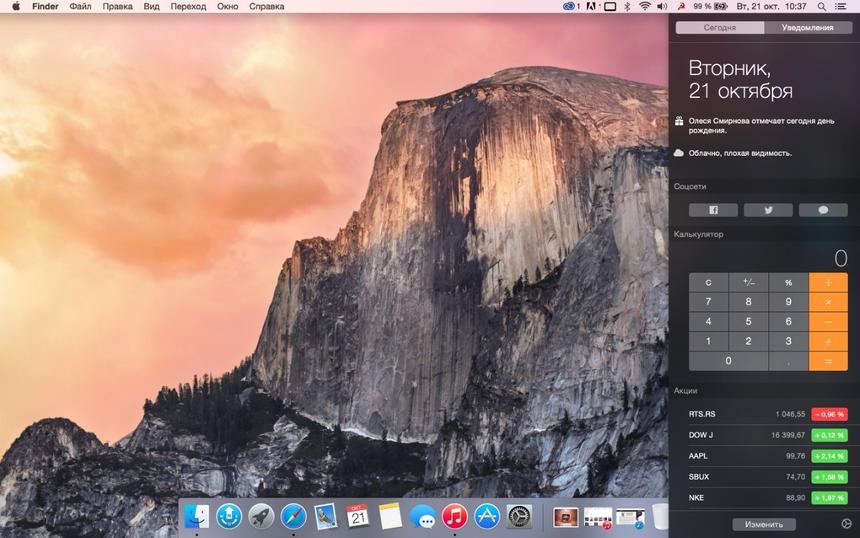Post to Facebook from the social widget

point(713,210)
